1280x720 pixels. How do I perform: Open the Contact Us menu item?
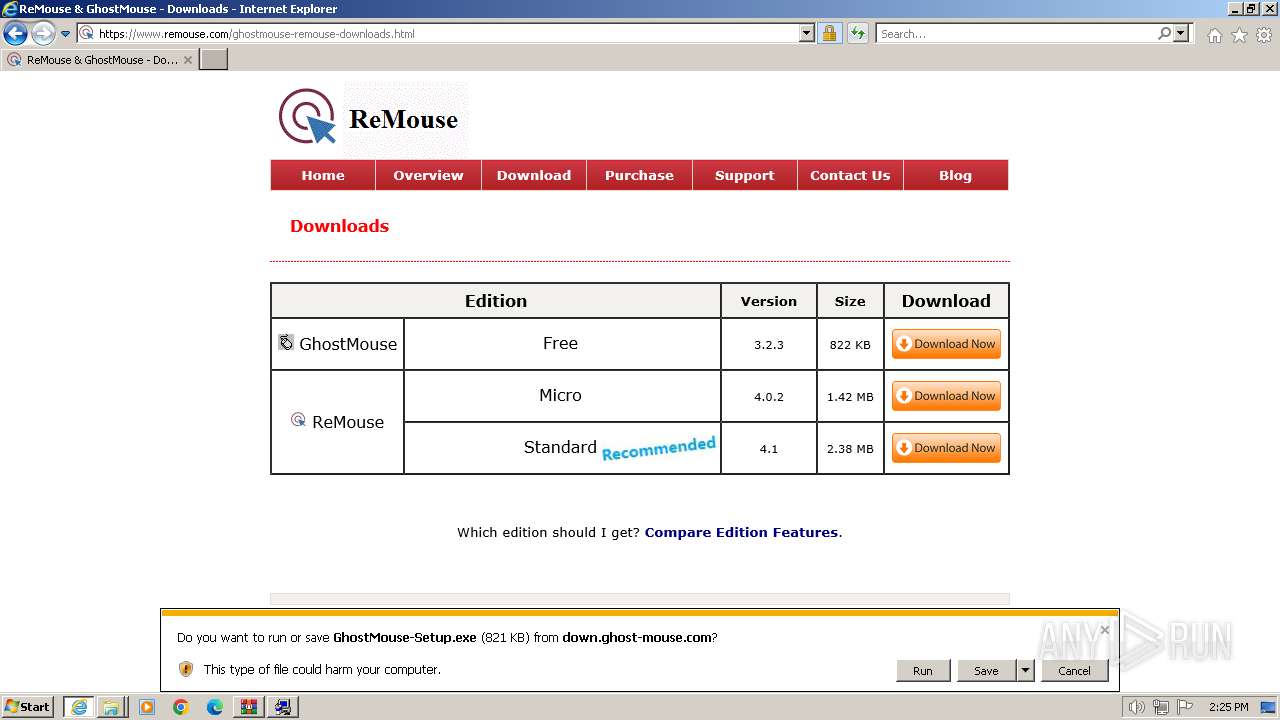[850, 175]
